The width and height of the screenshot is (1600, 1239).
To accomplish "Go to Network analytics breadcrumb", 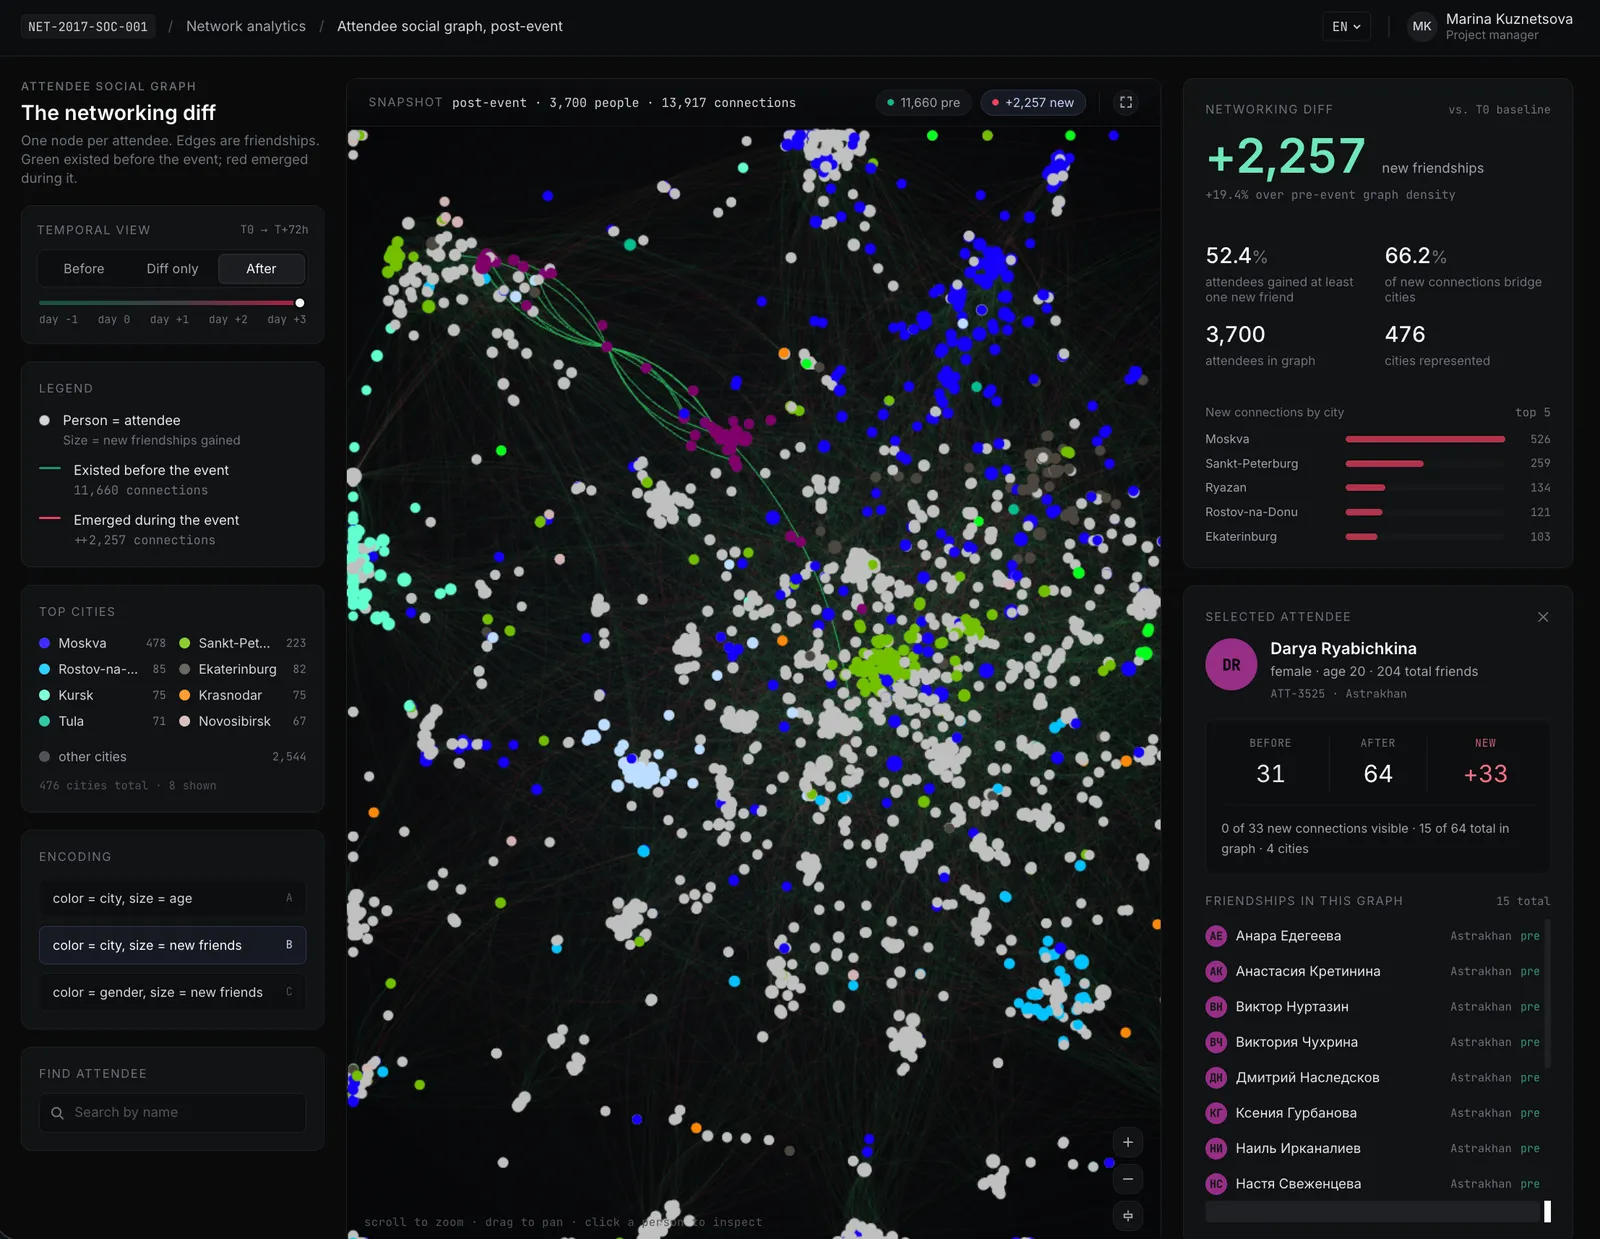I will (246, 27).
